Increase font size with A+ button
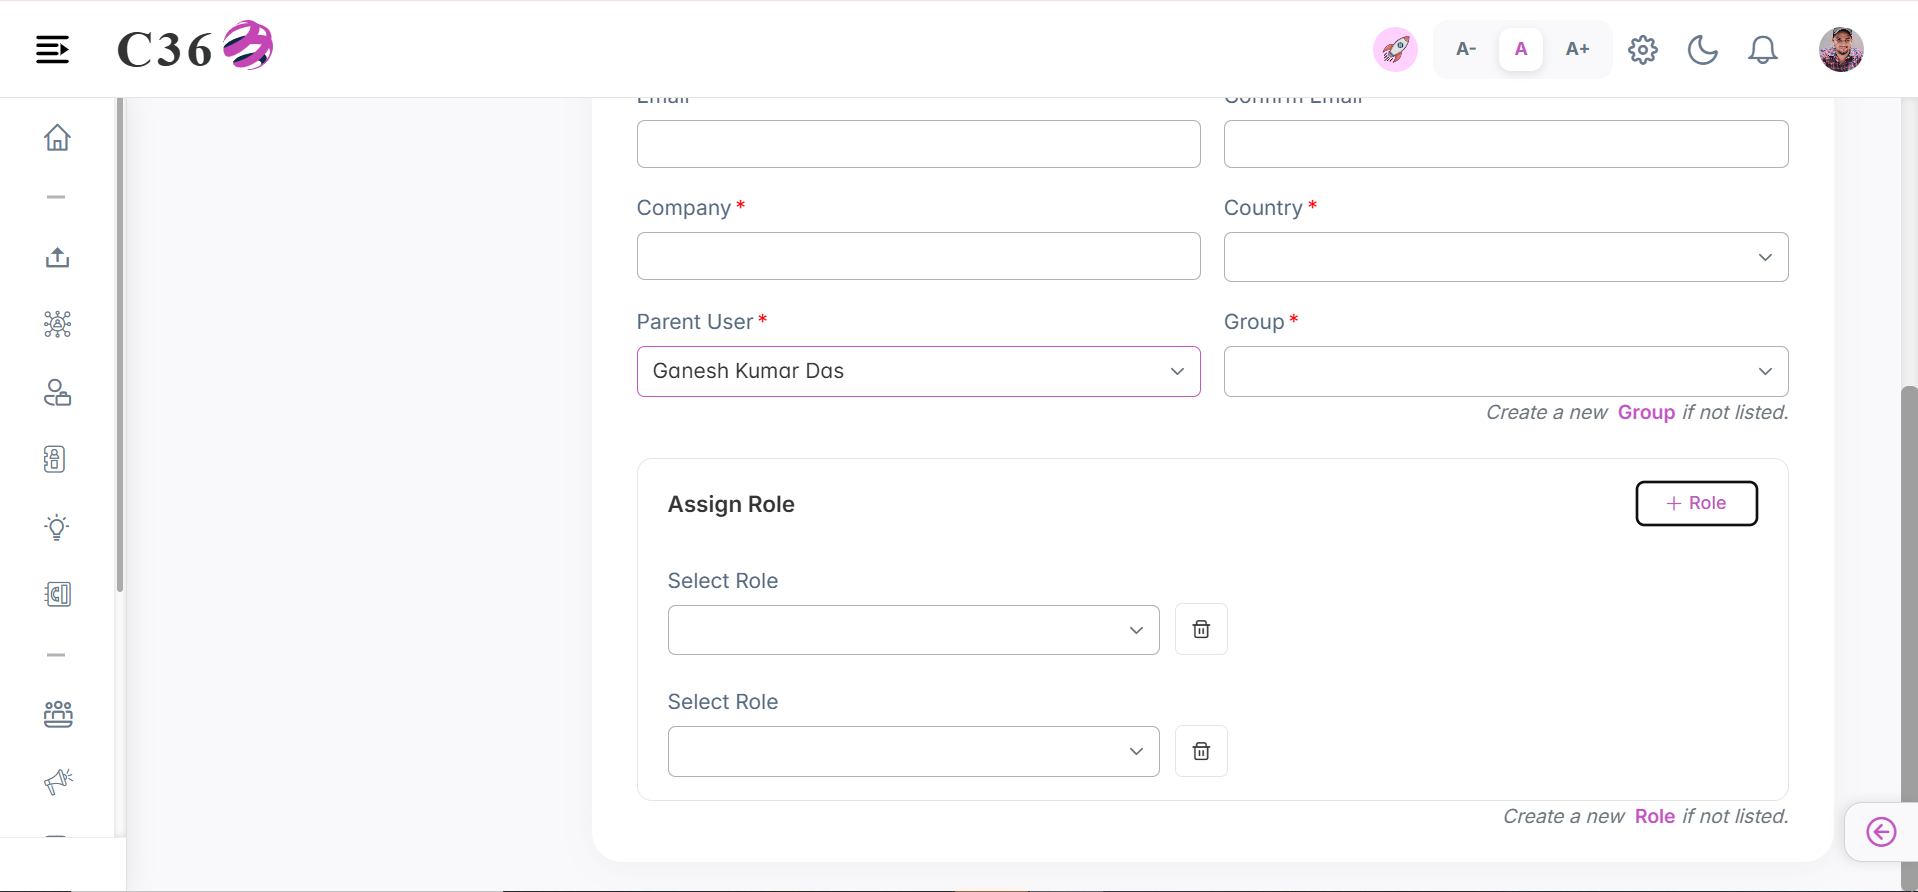The width and height of the screenshot is (1918, 892). (x=1577, y=49)
